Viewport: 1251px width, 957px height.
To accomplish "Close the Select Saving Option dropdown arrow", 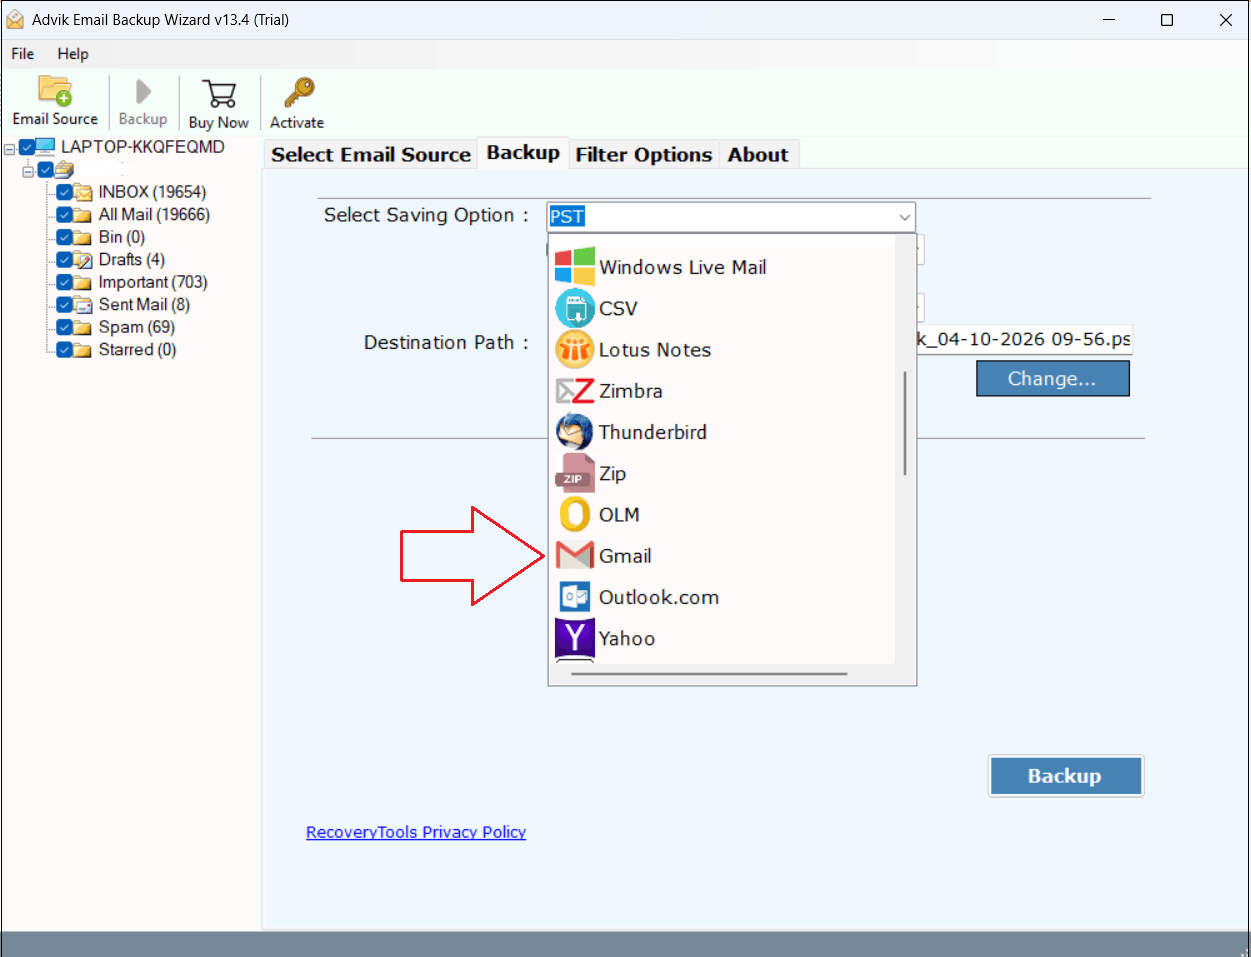I will tap(904, 217).
